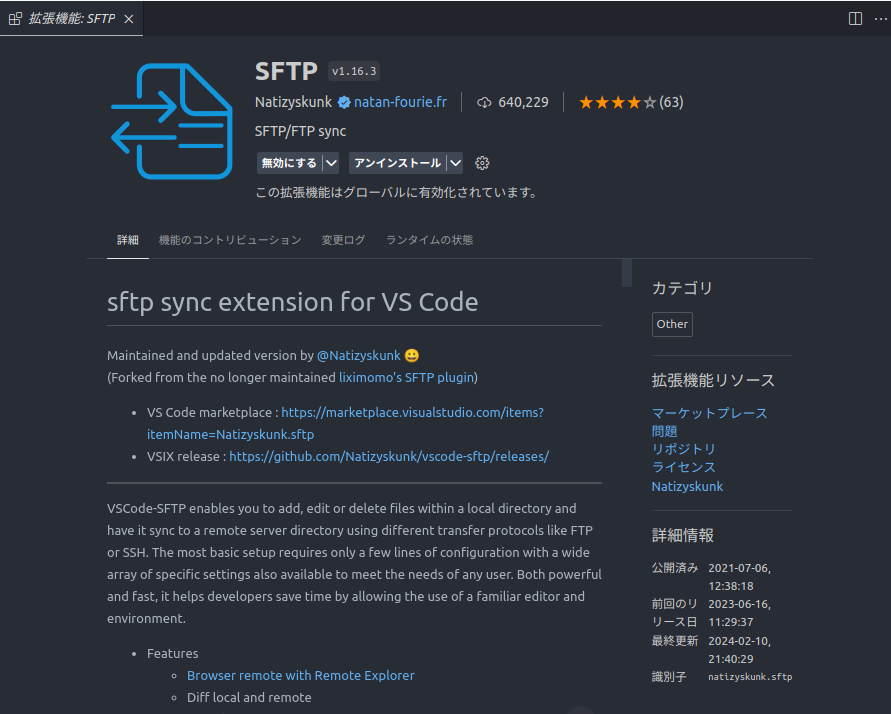
Task: Click the download count cloud icon
Action: [484, 102]
